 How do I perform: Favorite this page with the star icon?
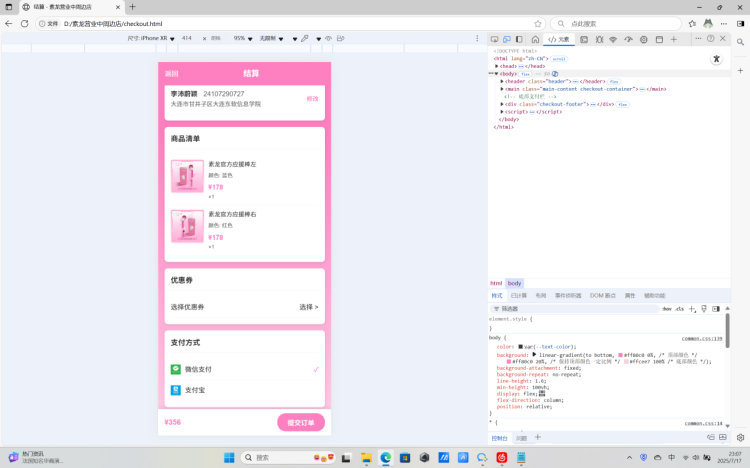tap(538, 23)
